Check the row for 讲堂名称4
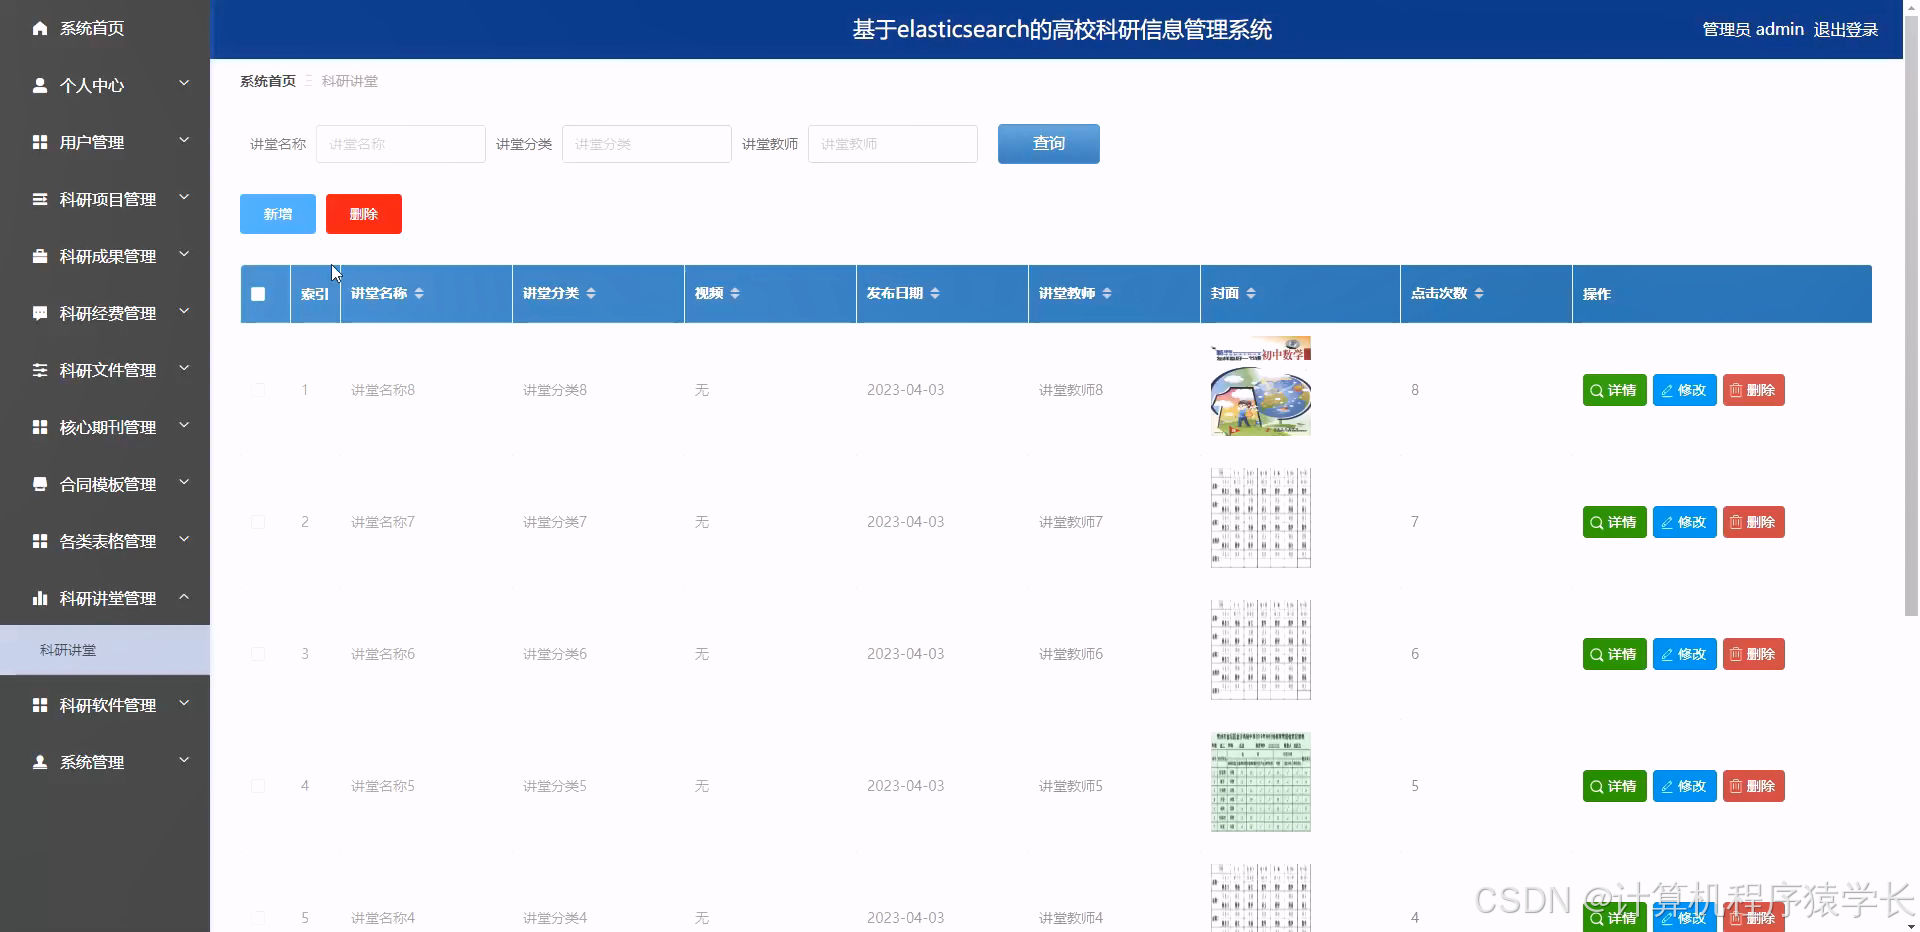Viewport: 1920px width, 932px height. click(x=258, y=918)
